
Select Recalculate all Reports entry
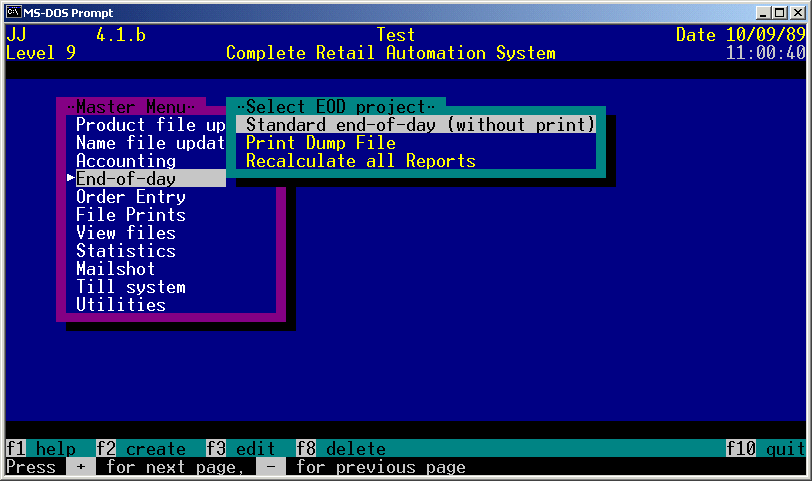click(360, 161)
